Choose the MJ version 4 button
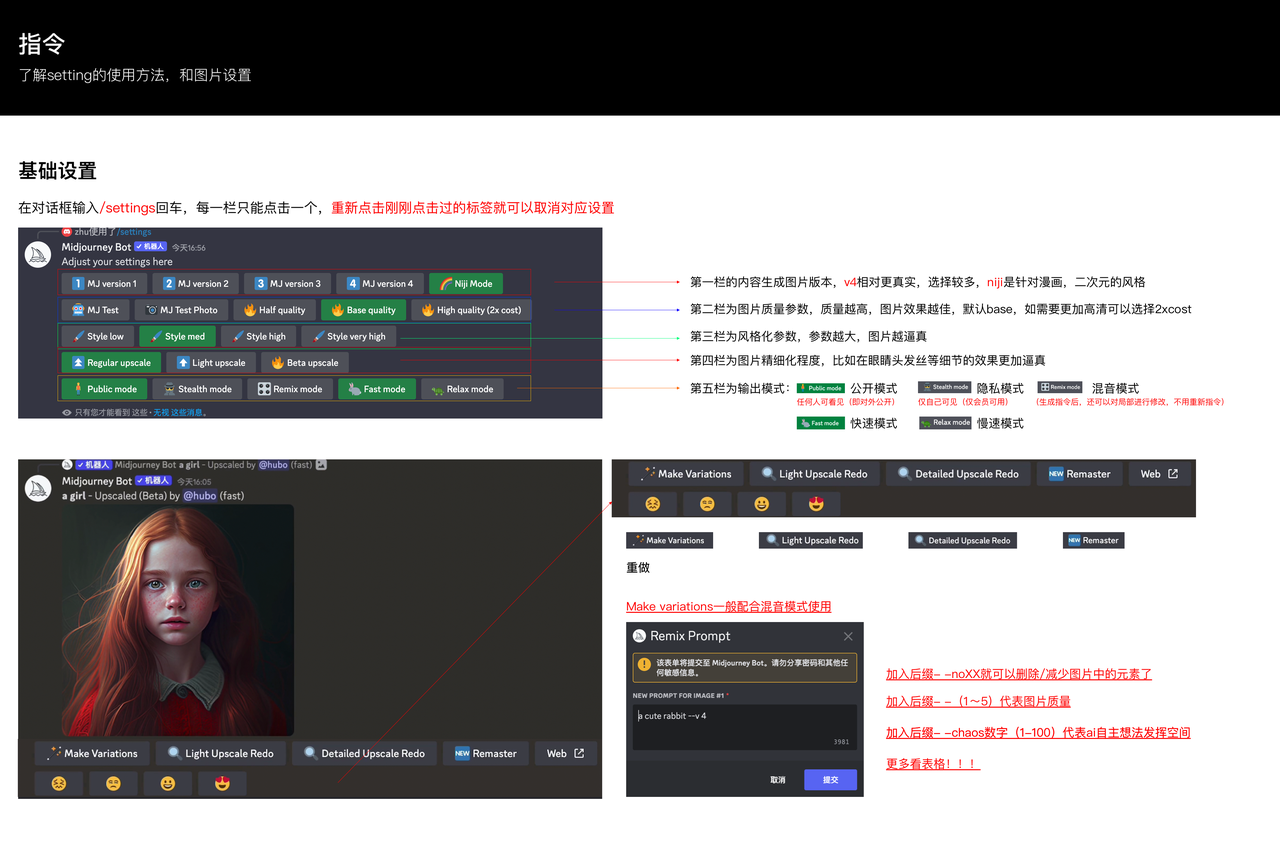Screen dimensions: 1280x843 point(380,283)
